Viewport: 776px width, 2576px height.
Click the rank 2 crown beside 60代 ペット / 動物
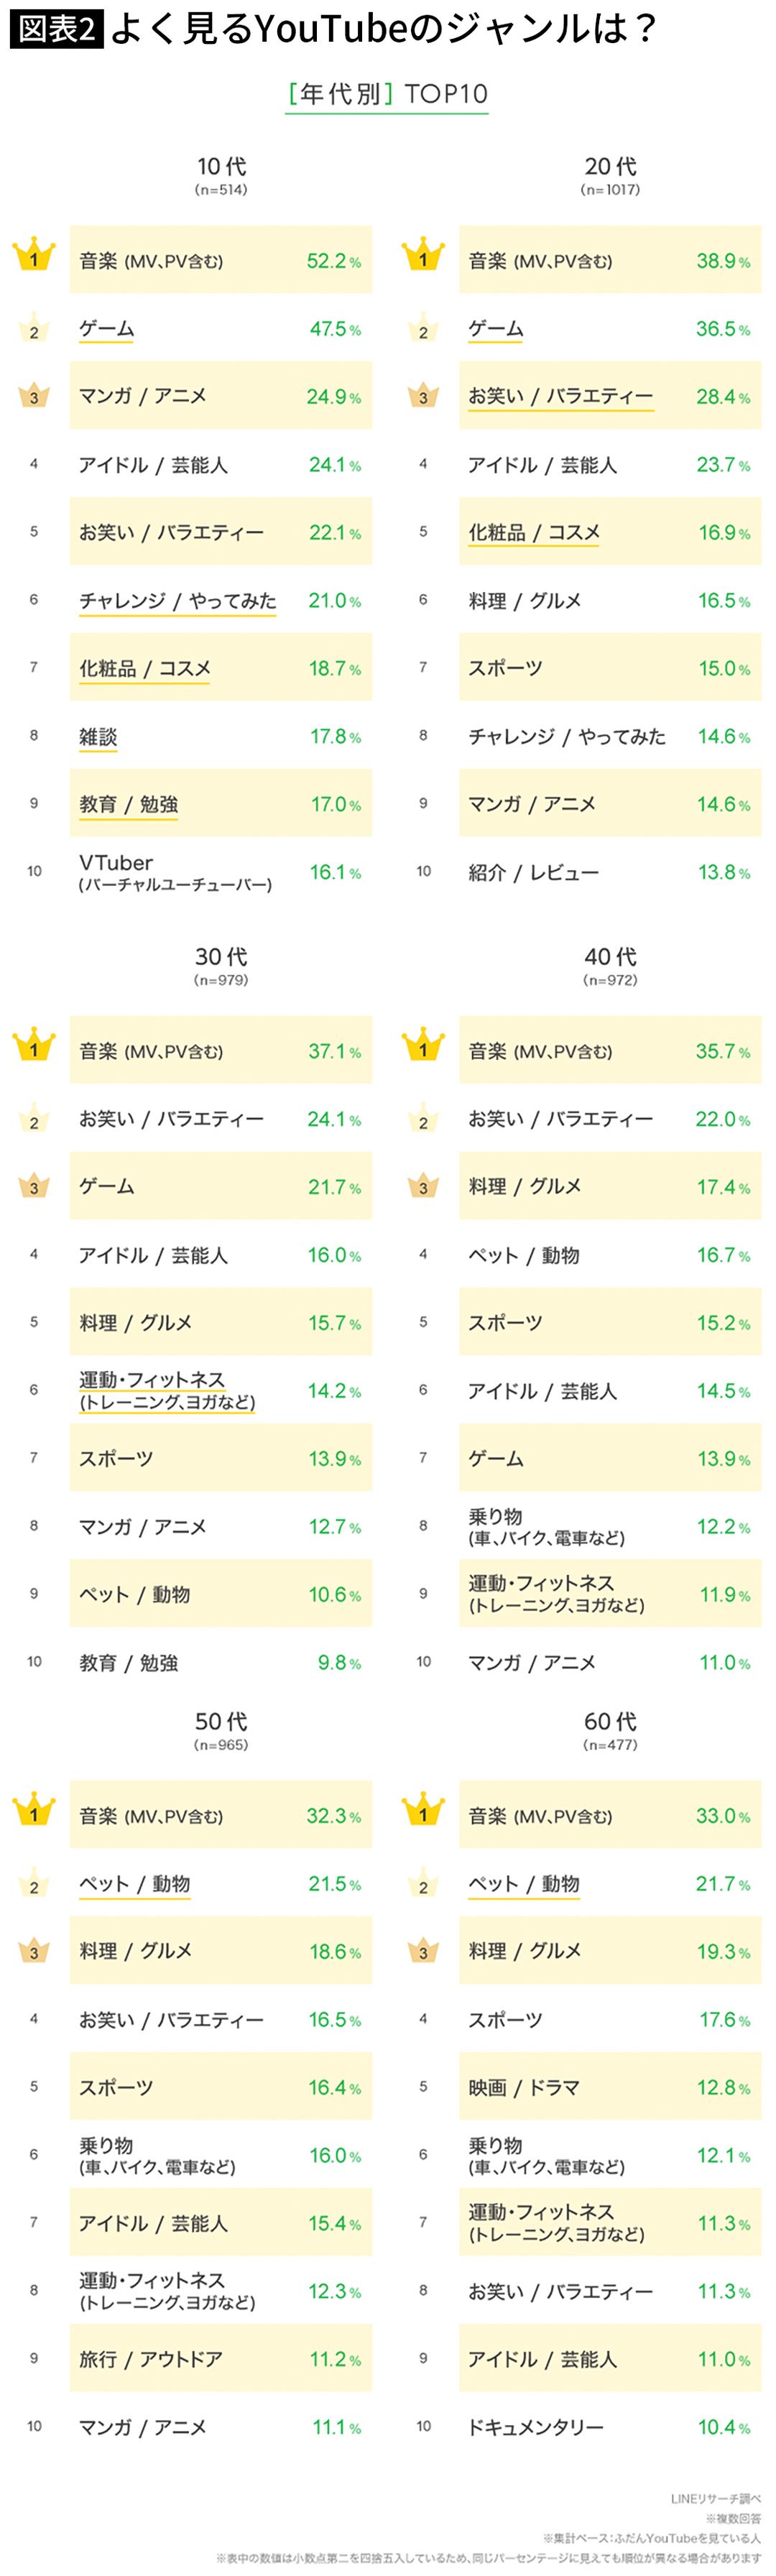pos(423,1885)
